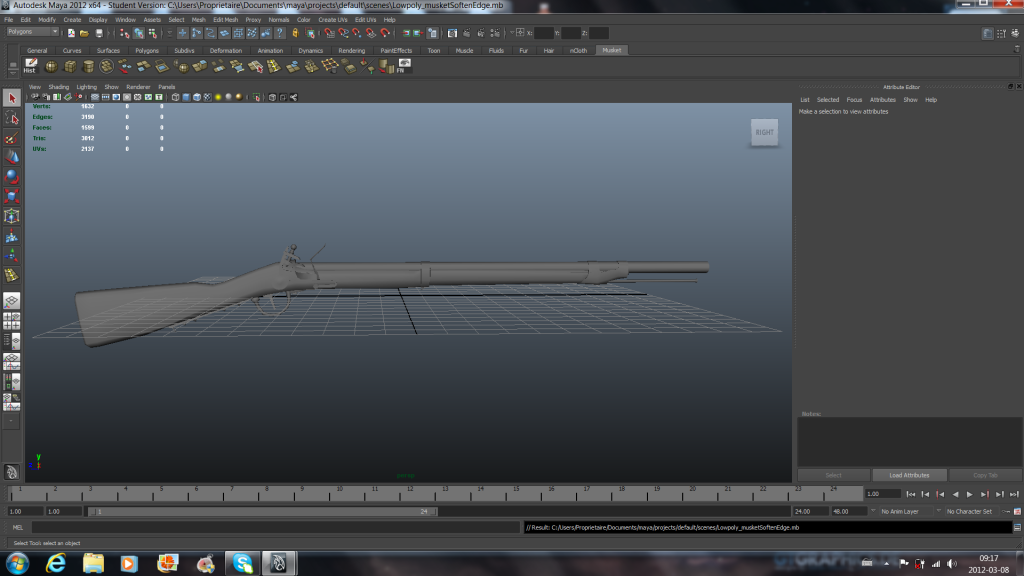Select the Show Manipulator tool

click(x=12, y=255)
